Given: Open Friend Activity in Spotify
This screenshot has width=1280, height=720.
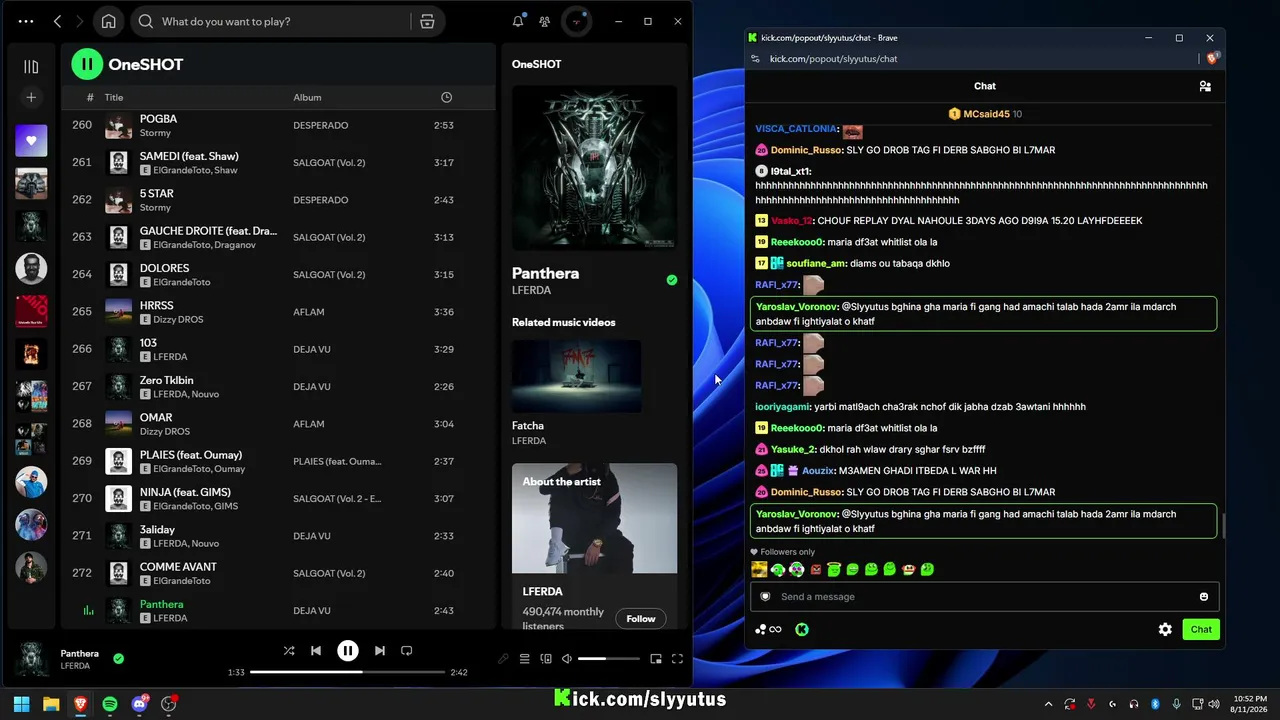Looking at the screenshot, I should tap(544, 21).
